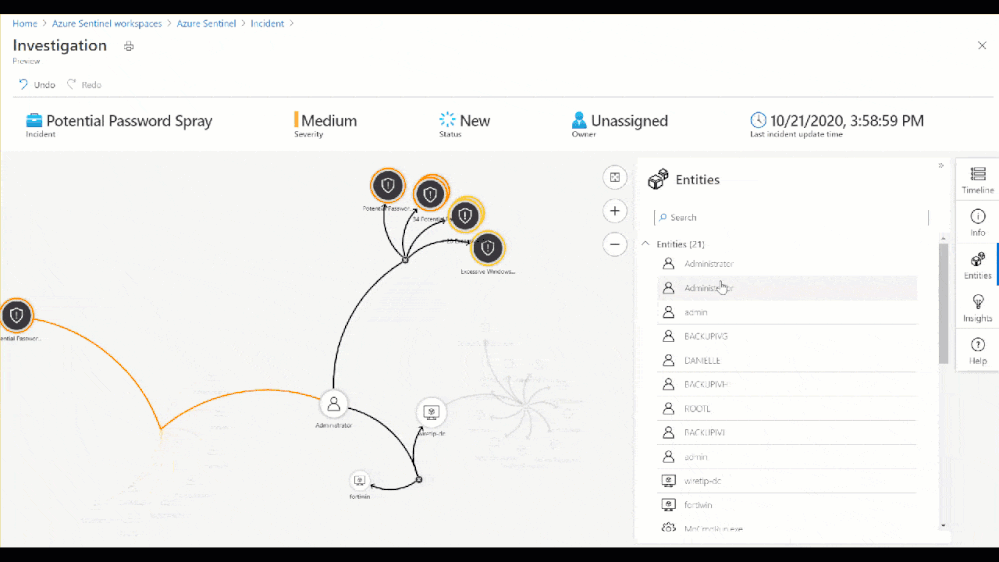This screenshot has height=562, width=999.
Task: Select the alert node at left graph edge
Action: tap(16, 315)
